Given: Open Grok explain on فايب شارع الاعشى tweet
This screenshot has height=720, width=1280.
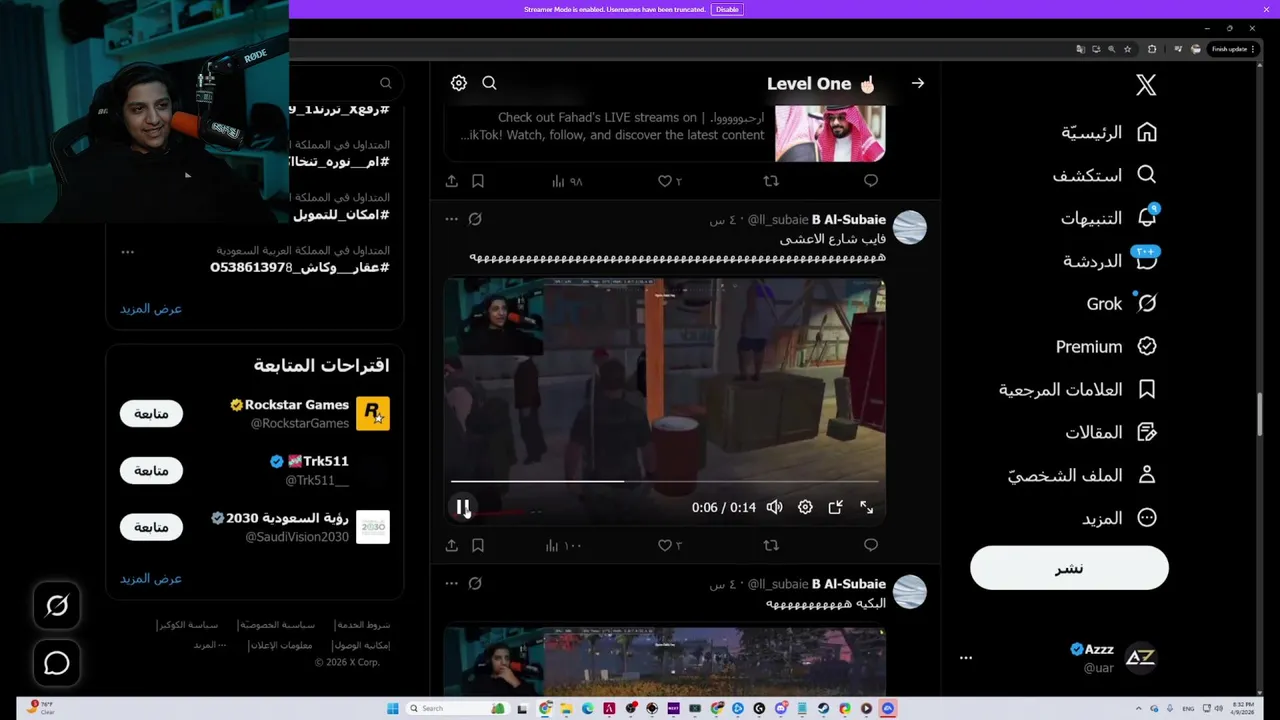Looking at the screenshot, I should [475, 219].
